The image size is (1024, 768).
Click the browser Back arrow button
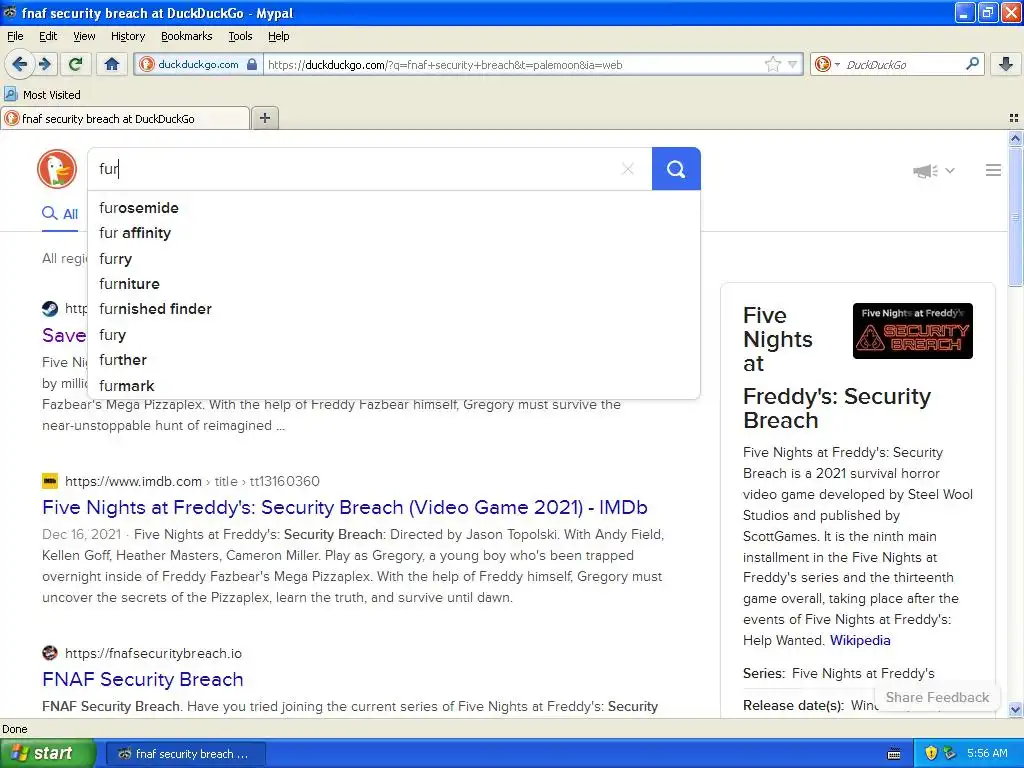(20, 64)
